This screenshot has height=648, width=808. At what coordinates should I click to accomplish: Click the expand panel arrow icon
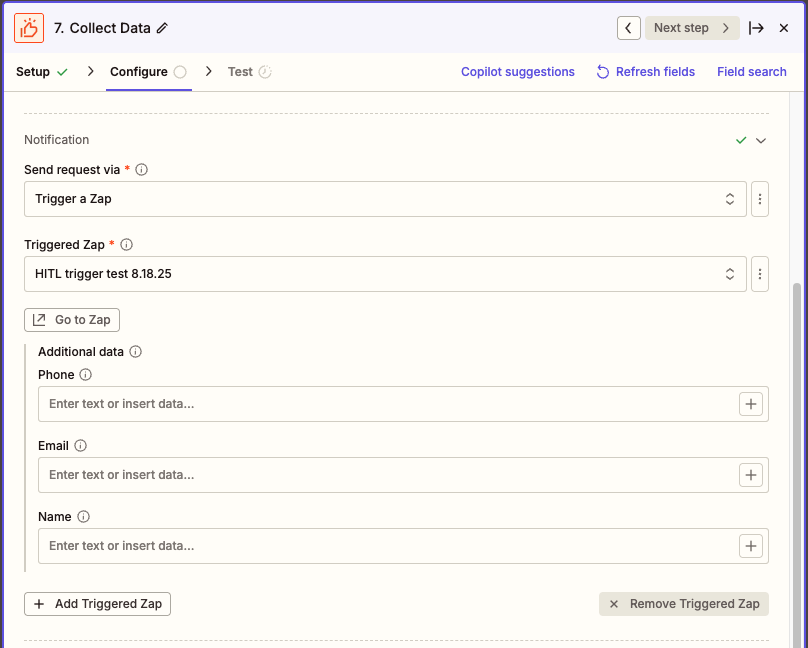(x=757, y=28)
